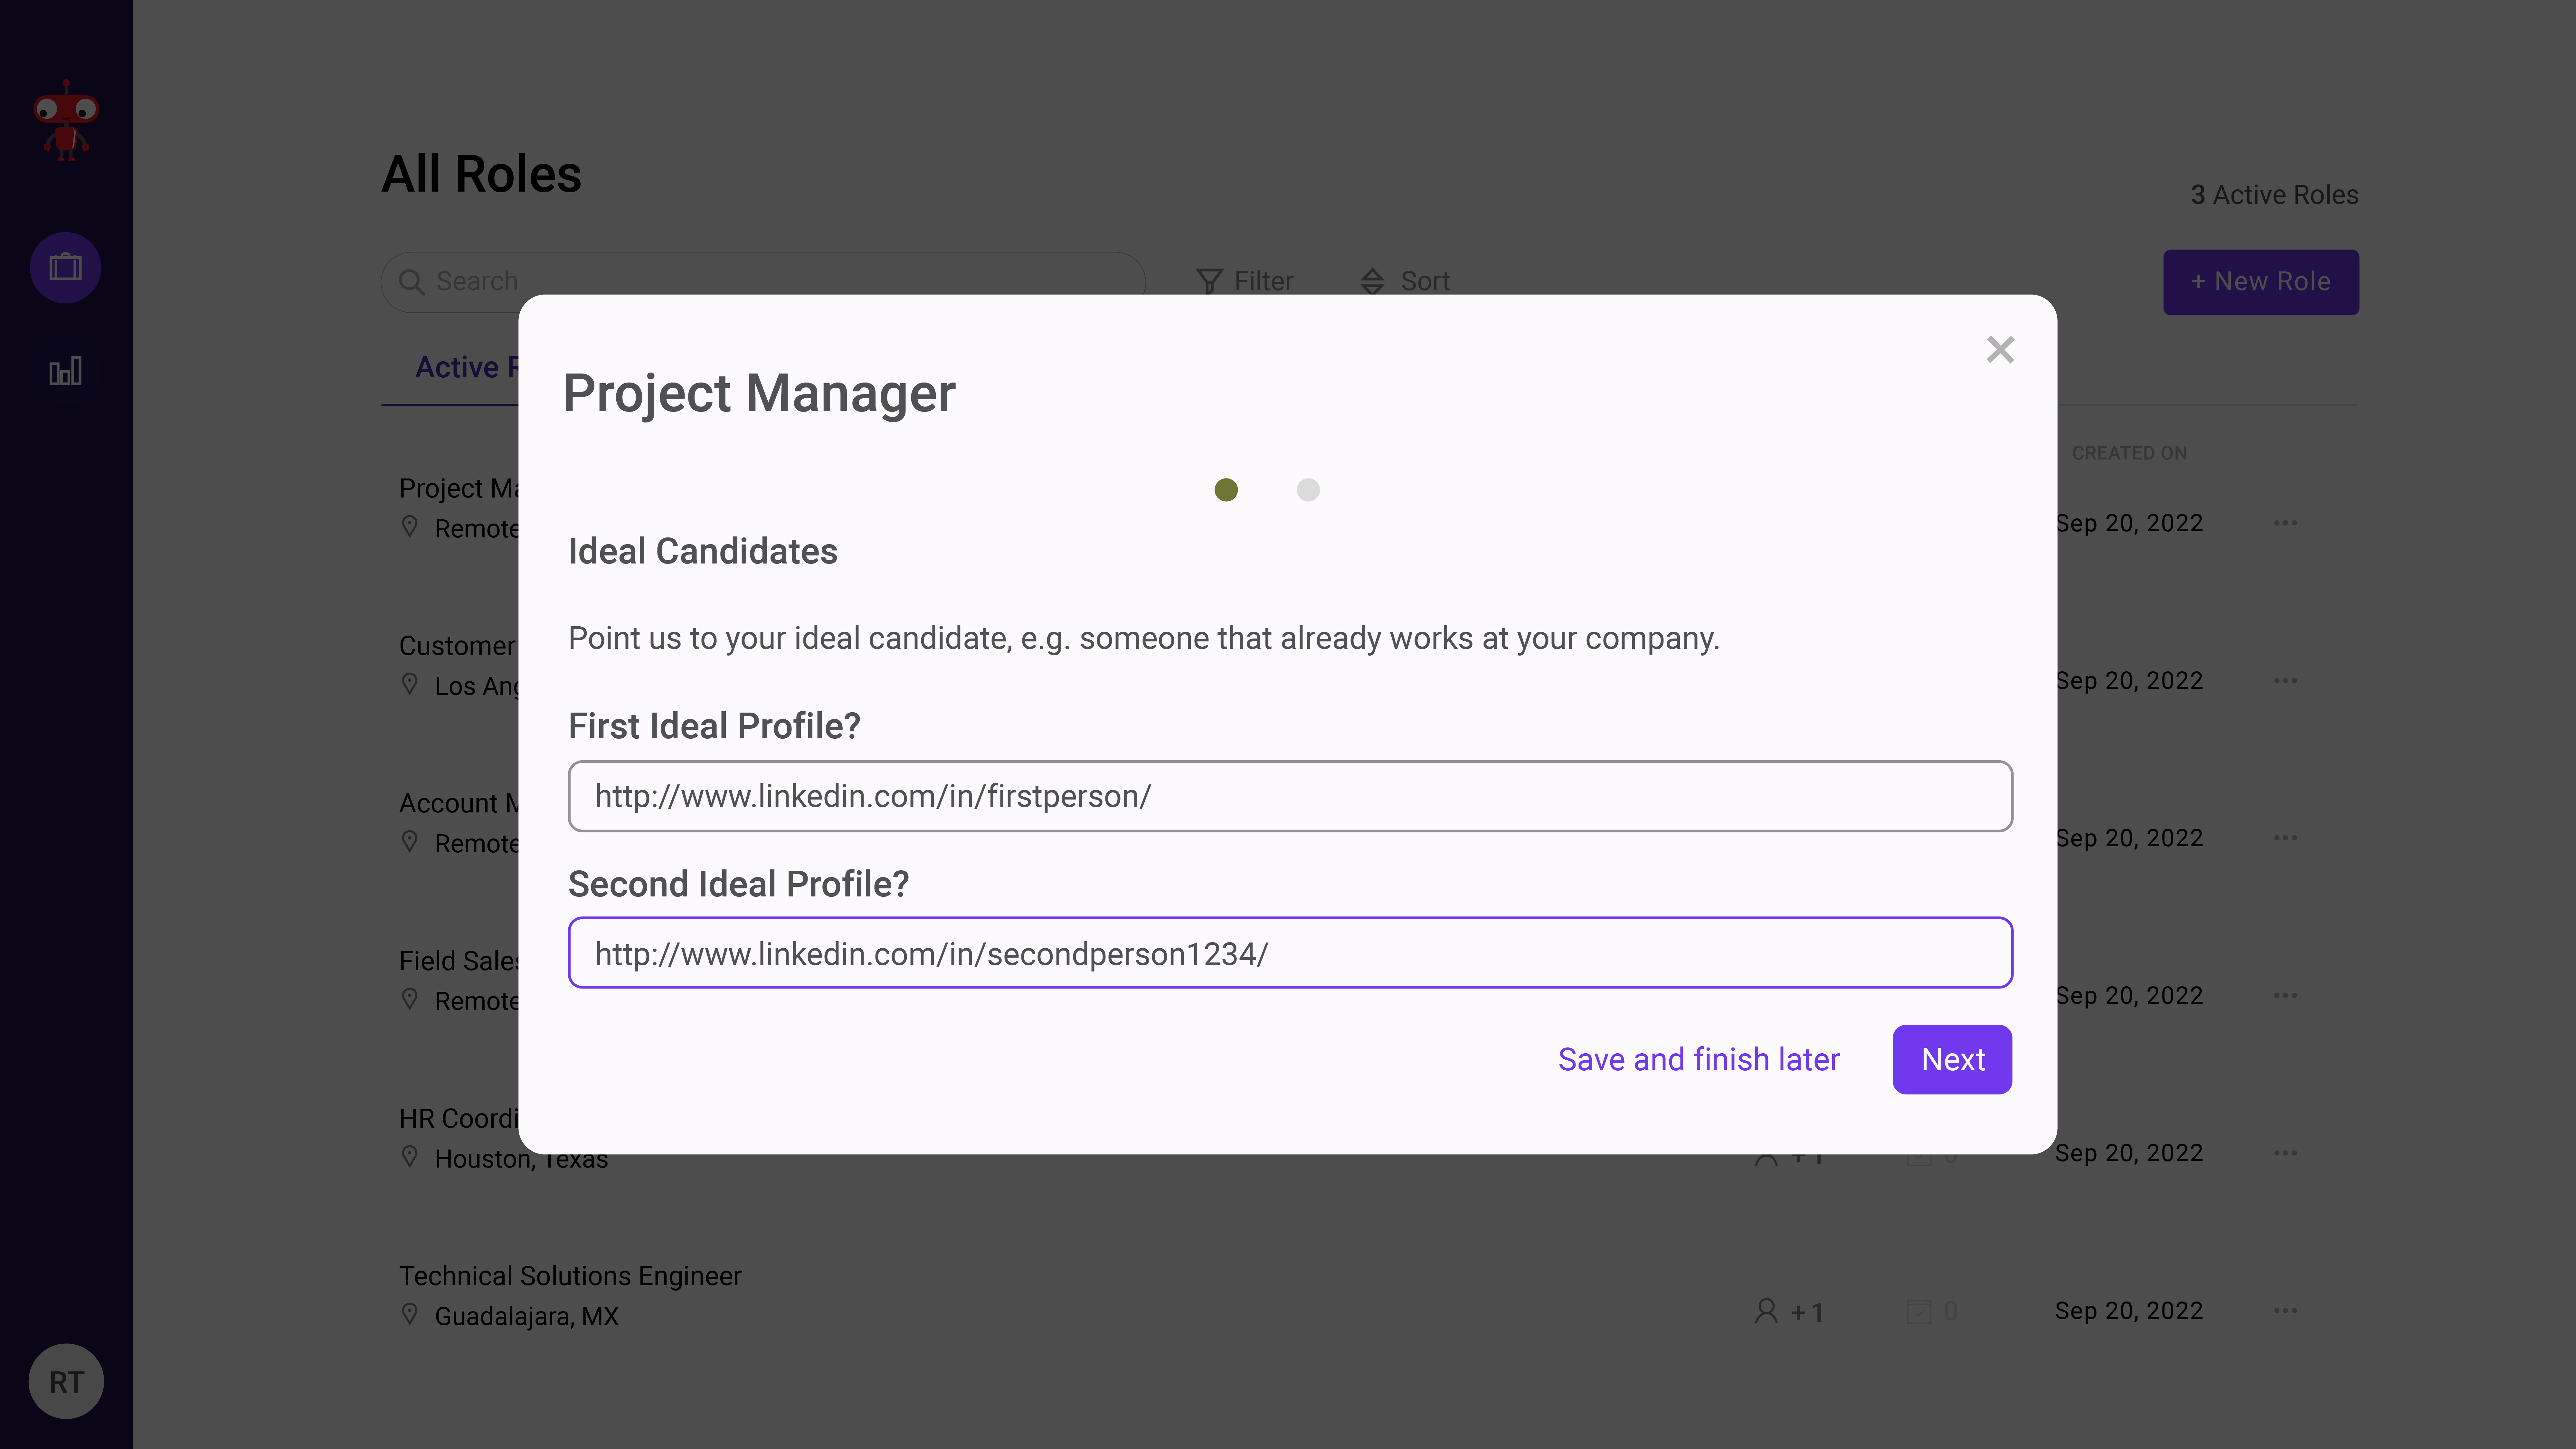Viewport: 2576px width, 1449px height.
Task: Click location pin beside Guadalajara, MX
Action: click(x=410, y=1314)
